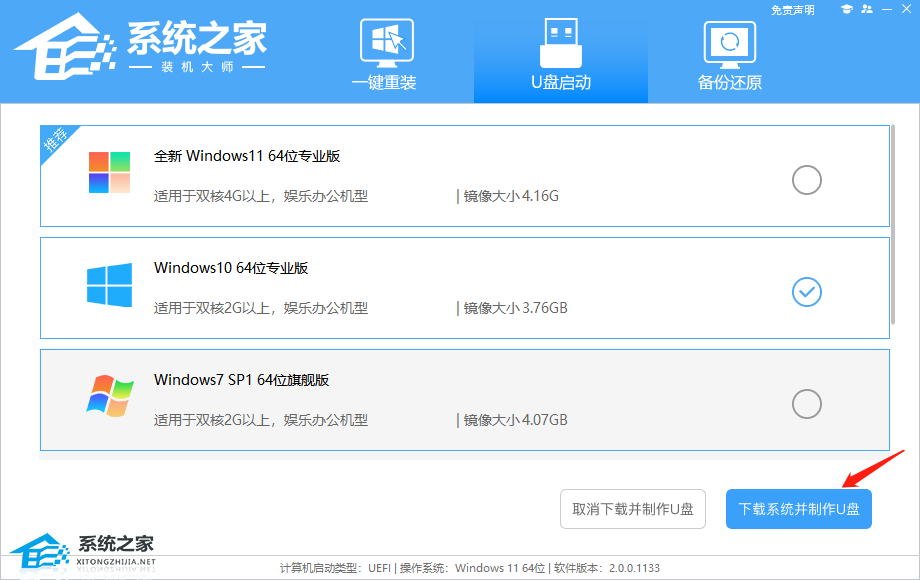Viewport: 920px width, 580px height.
Task: Click the Windows 7 flag logo
Action: [x=109, y=396]
